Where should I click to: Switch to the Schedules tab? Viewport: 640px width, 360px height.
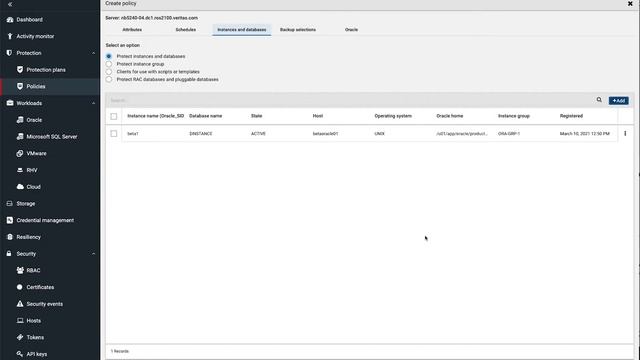[x=186, y=30]
